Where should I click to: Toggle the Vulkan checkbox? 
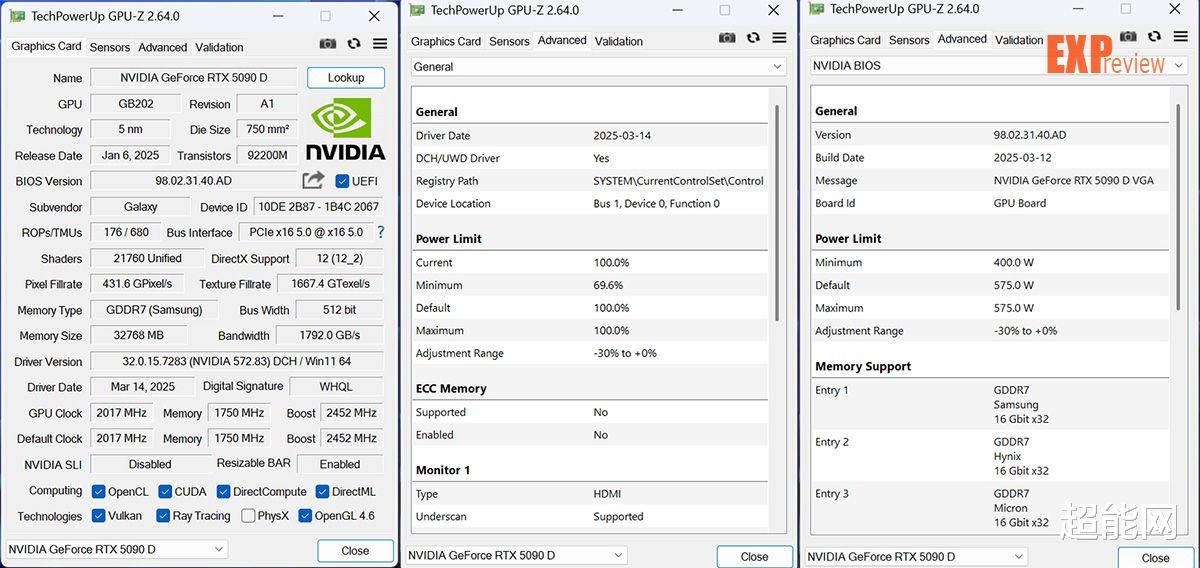tap(98, 516)
